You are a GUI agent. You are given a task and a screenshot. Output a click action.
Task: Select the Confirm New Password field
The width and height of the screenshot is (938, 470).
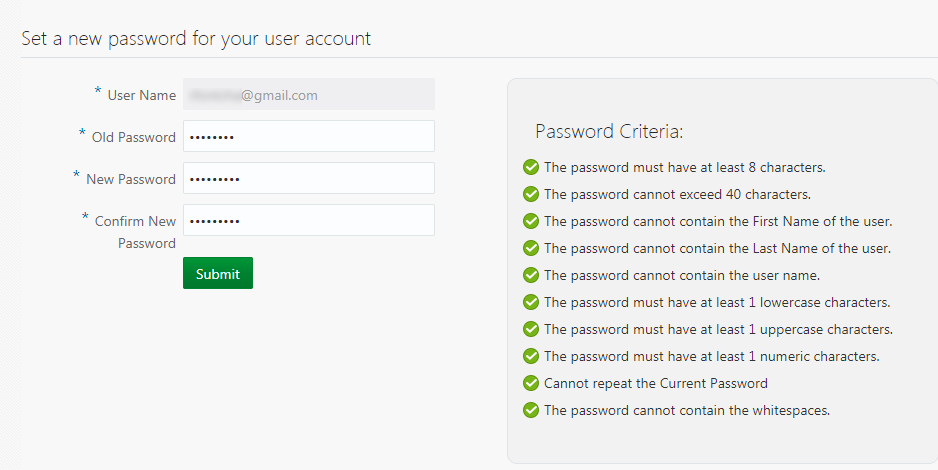pos(309,220)
